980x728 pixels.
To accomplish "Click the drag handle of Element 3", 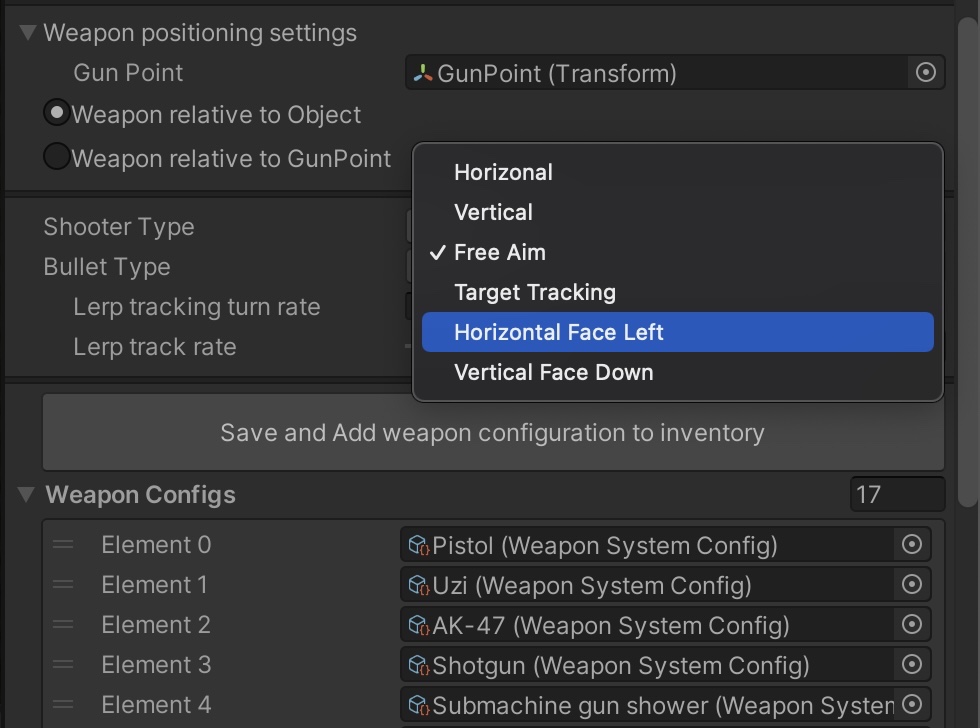I will tap(63, 665).
